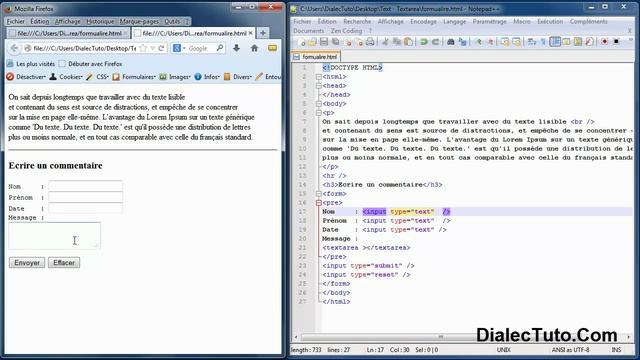Click the Record macro red dot icon

(x=604, y=42)
